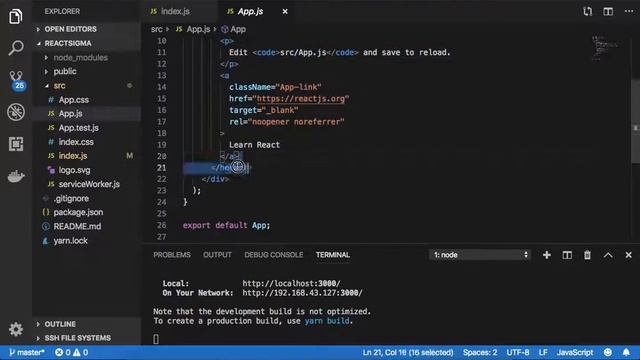Close the App.js editor tab
This screenshot has width=640, height=360.
coord(285,11)
